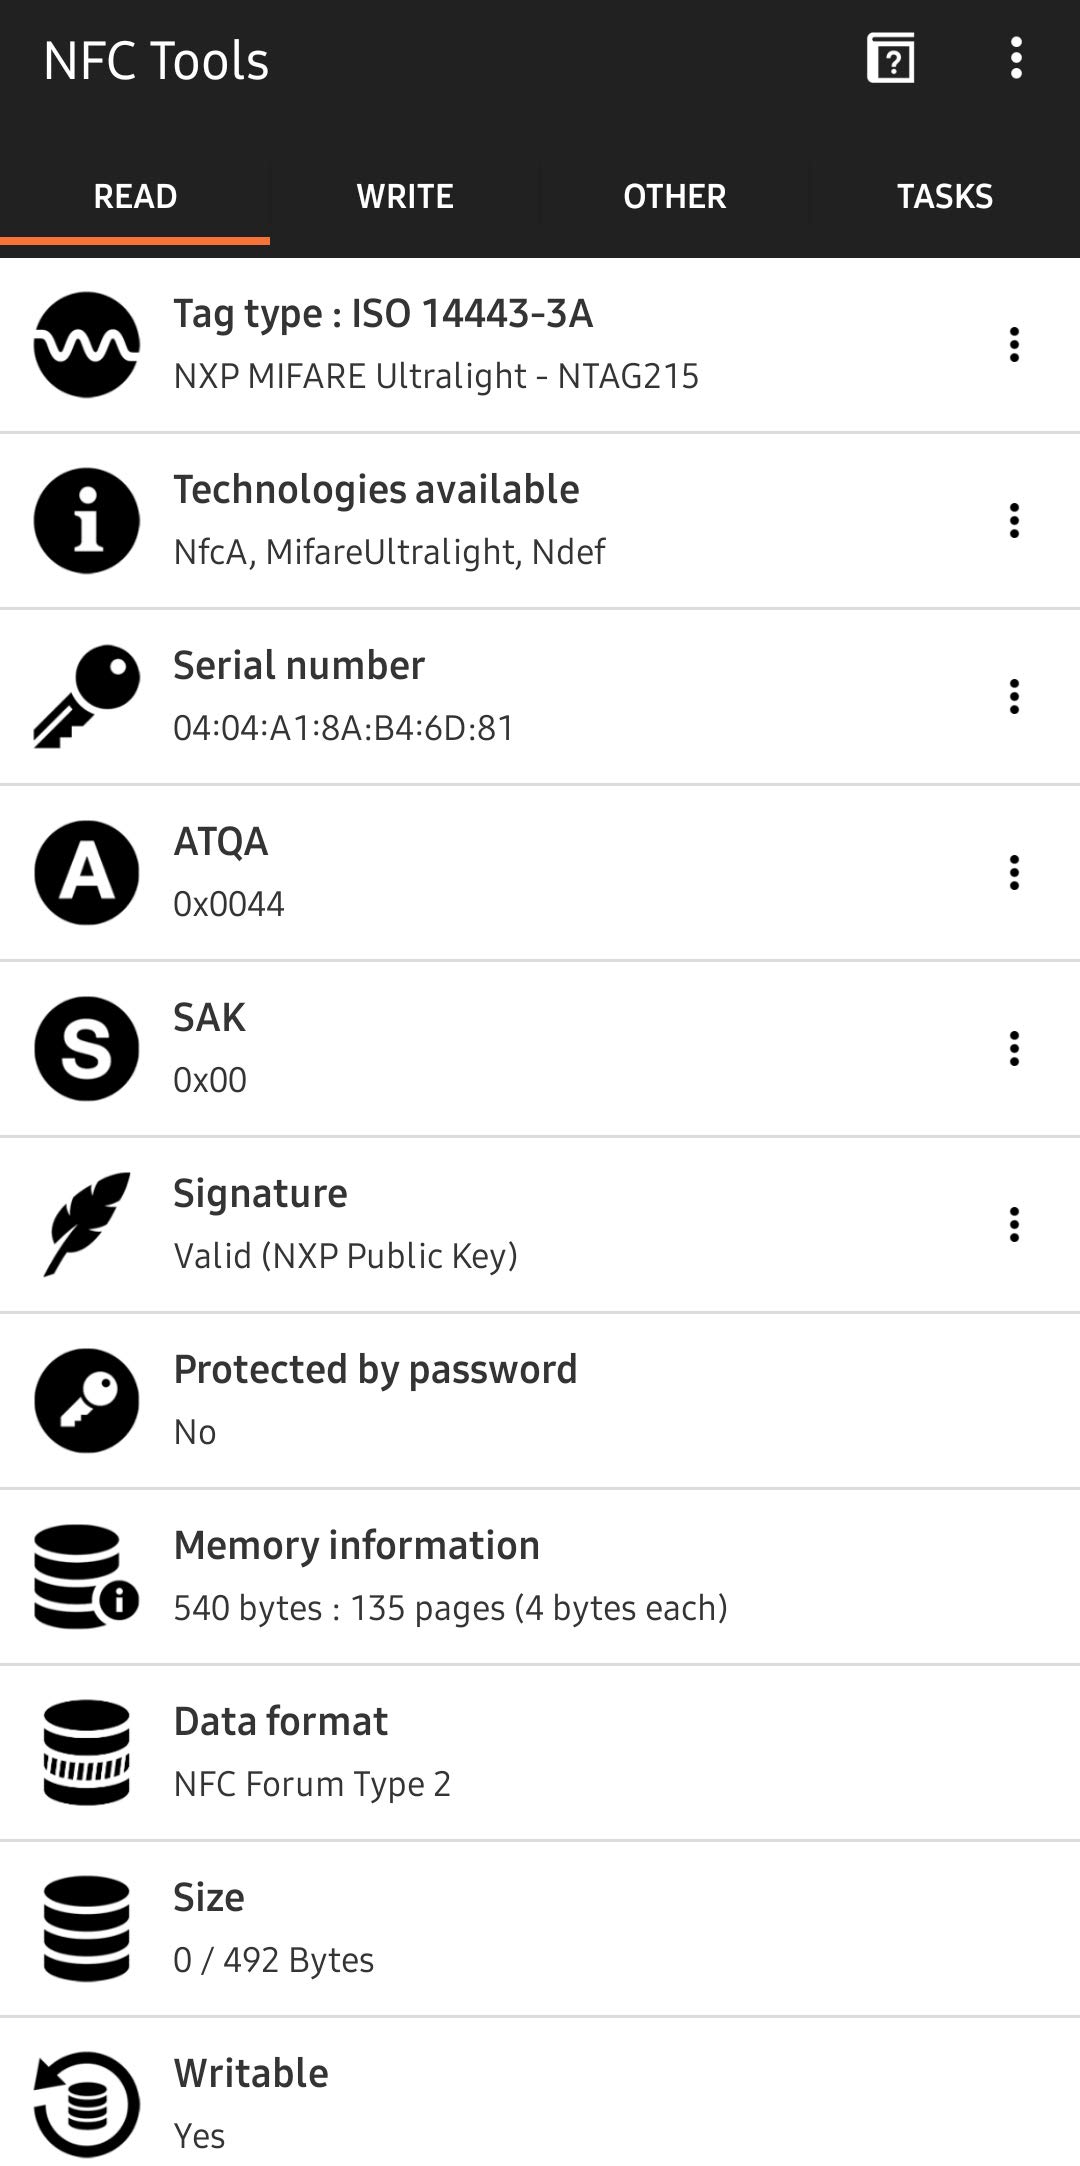Viewport: 1080px width, 2166px height.
Task: Tap the Serial number key icon
Action: click(x=87, y=697)
